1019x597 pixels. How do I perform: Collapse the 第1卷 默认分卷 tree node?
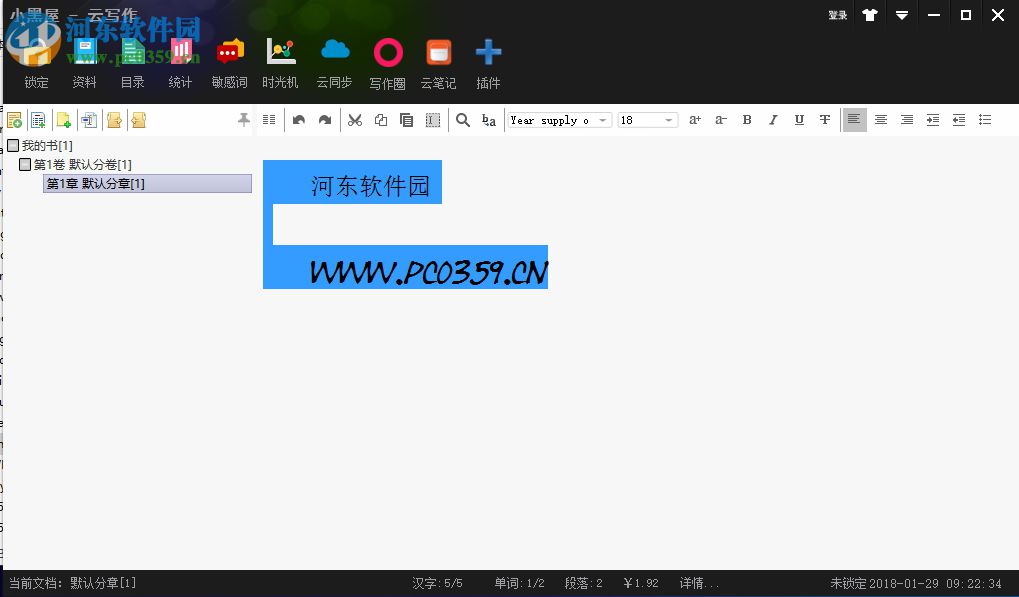click(26, 163)
